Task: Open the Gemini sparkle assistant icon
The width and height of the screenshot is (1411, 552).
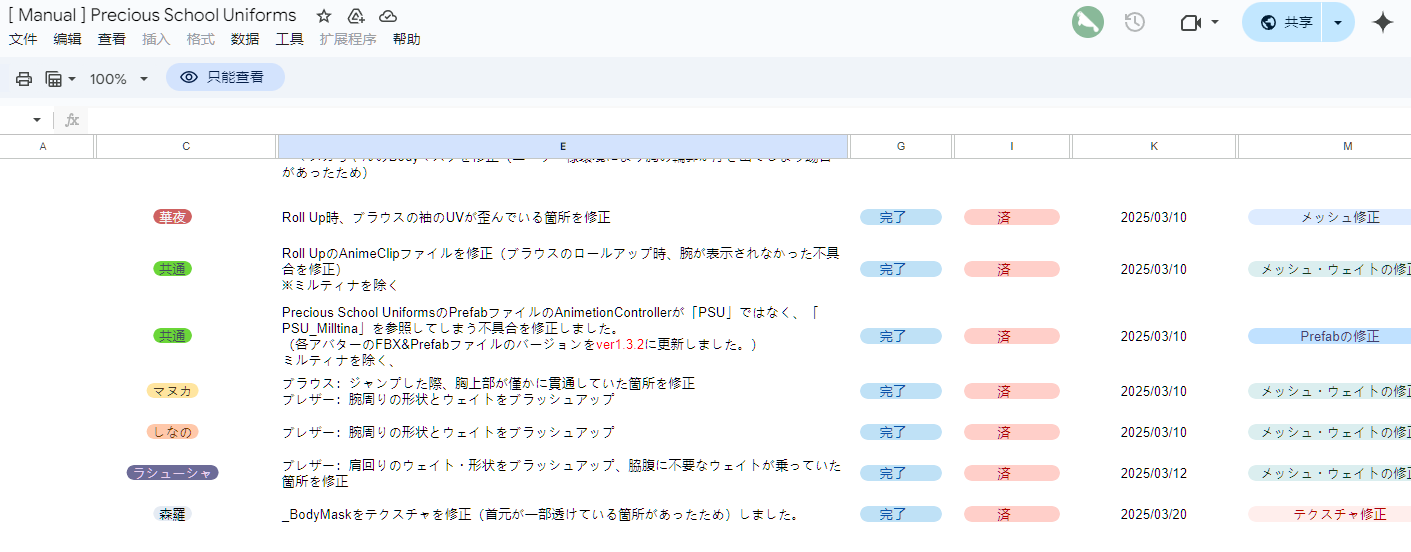Action: pos(1383,22)
